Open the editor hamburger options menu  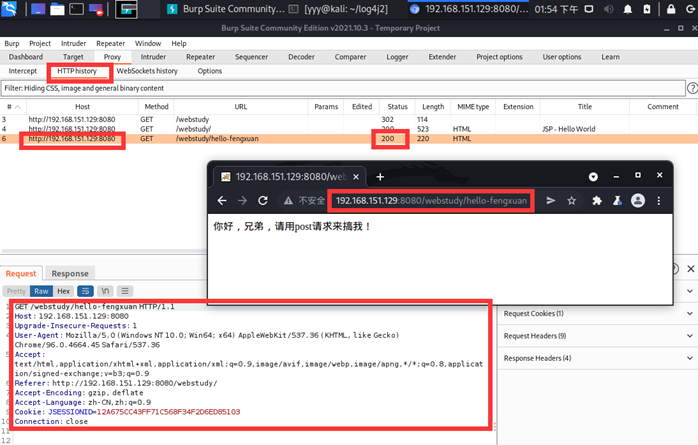pyautogui.click(x=125, y=291)
